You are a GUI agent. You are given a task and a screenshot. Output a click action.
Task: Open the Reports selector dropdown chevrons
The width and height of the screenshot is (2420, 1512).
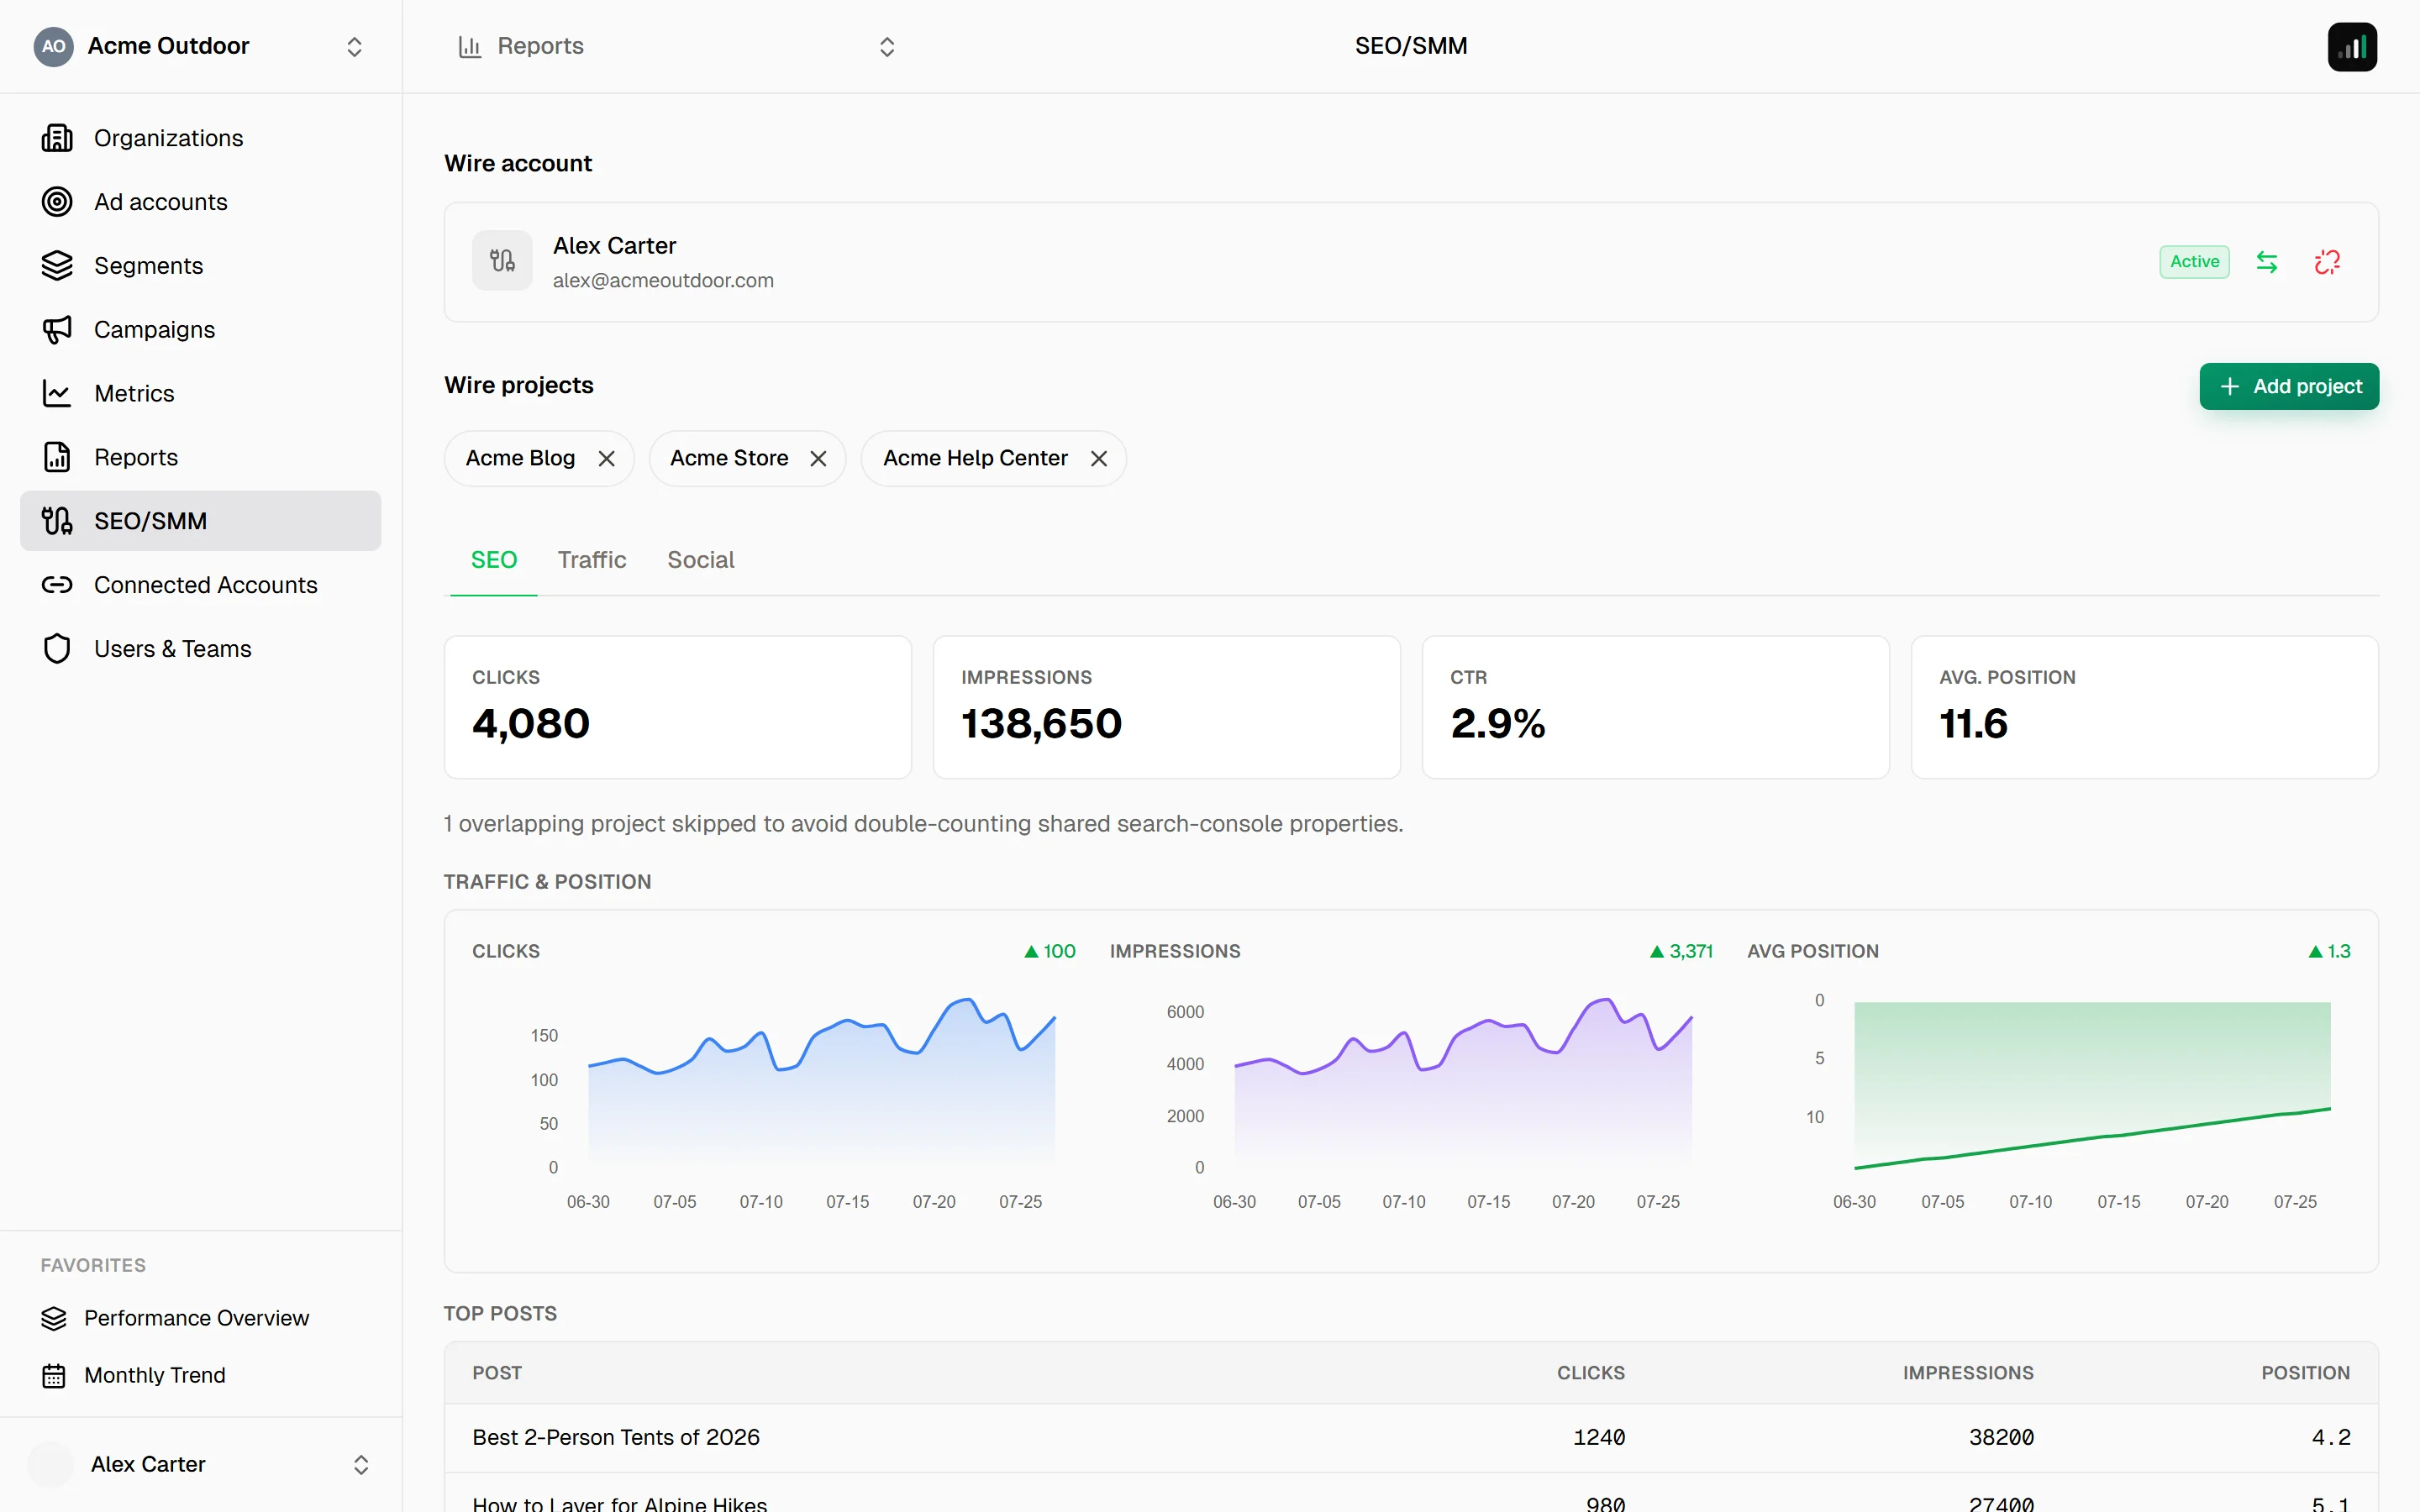pyautogui.click(x=887, y=46)
